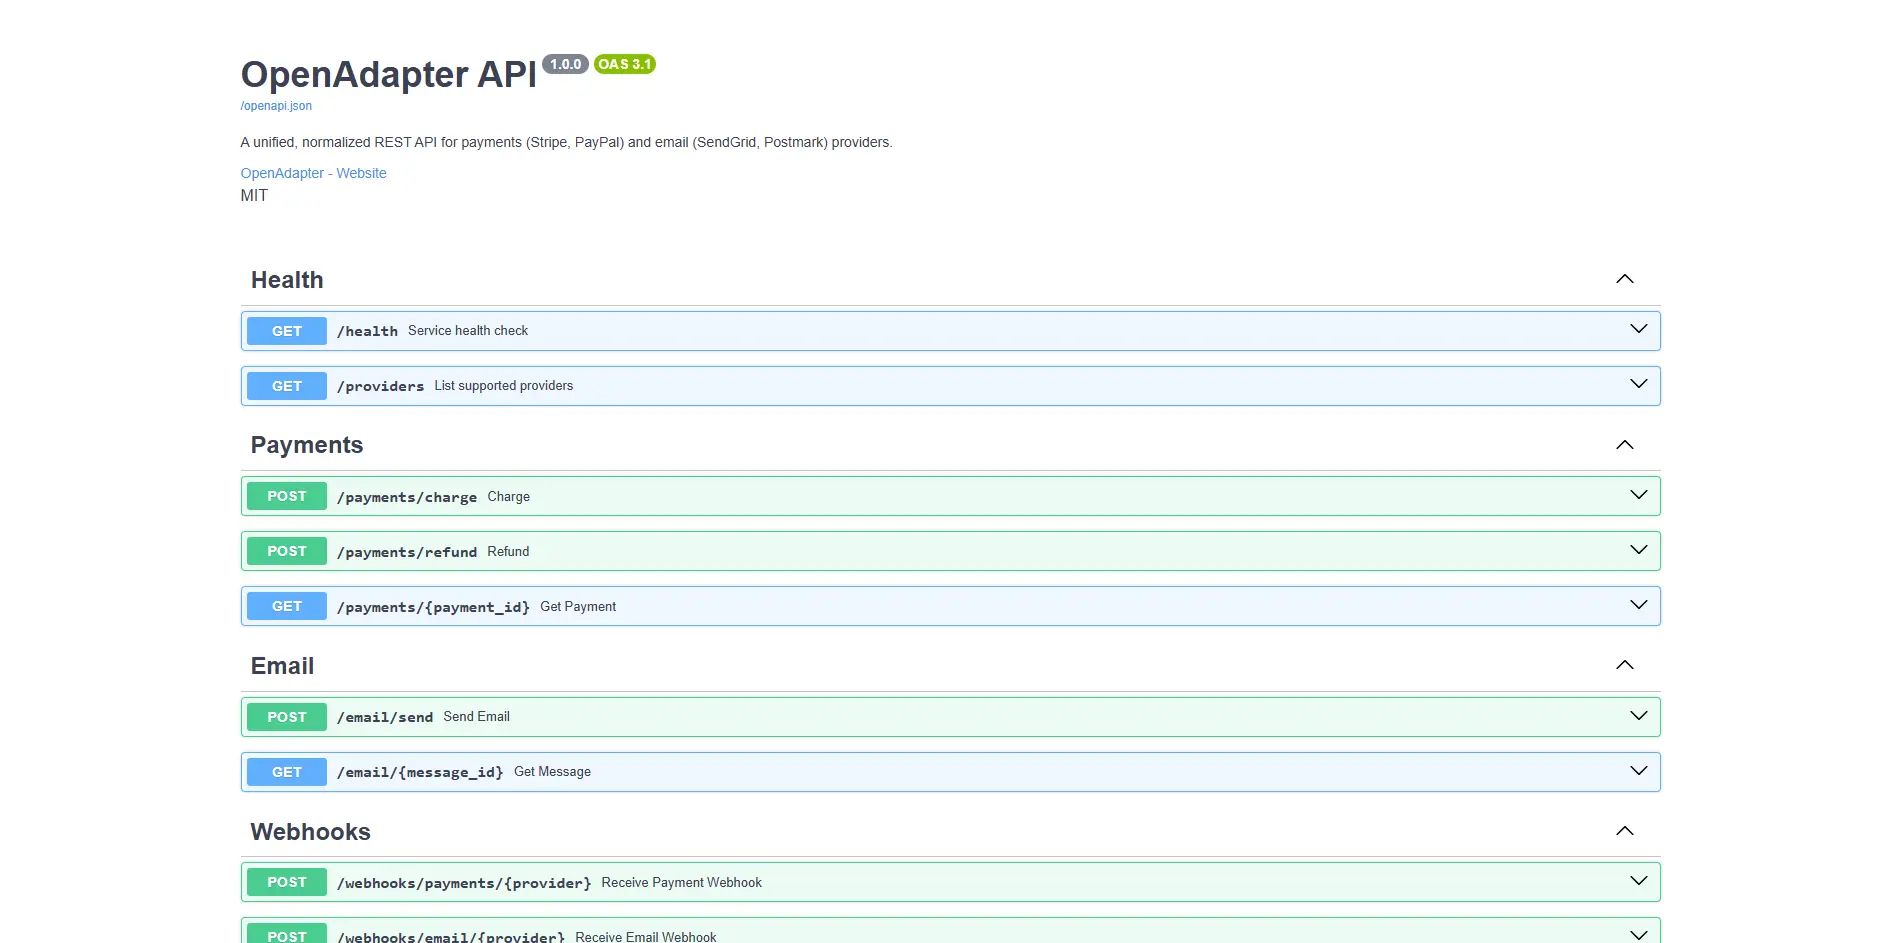Expand the /payments/{payment_id} endpoint arrow
This screenshot has height=943, width=1898.
pos(1639,605)
